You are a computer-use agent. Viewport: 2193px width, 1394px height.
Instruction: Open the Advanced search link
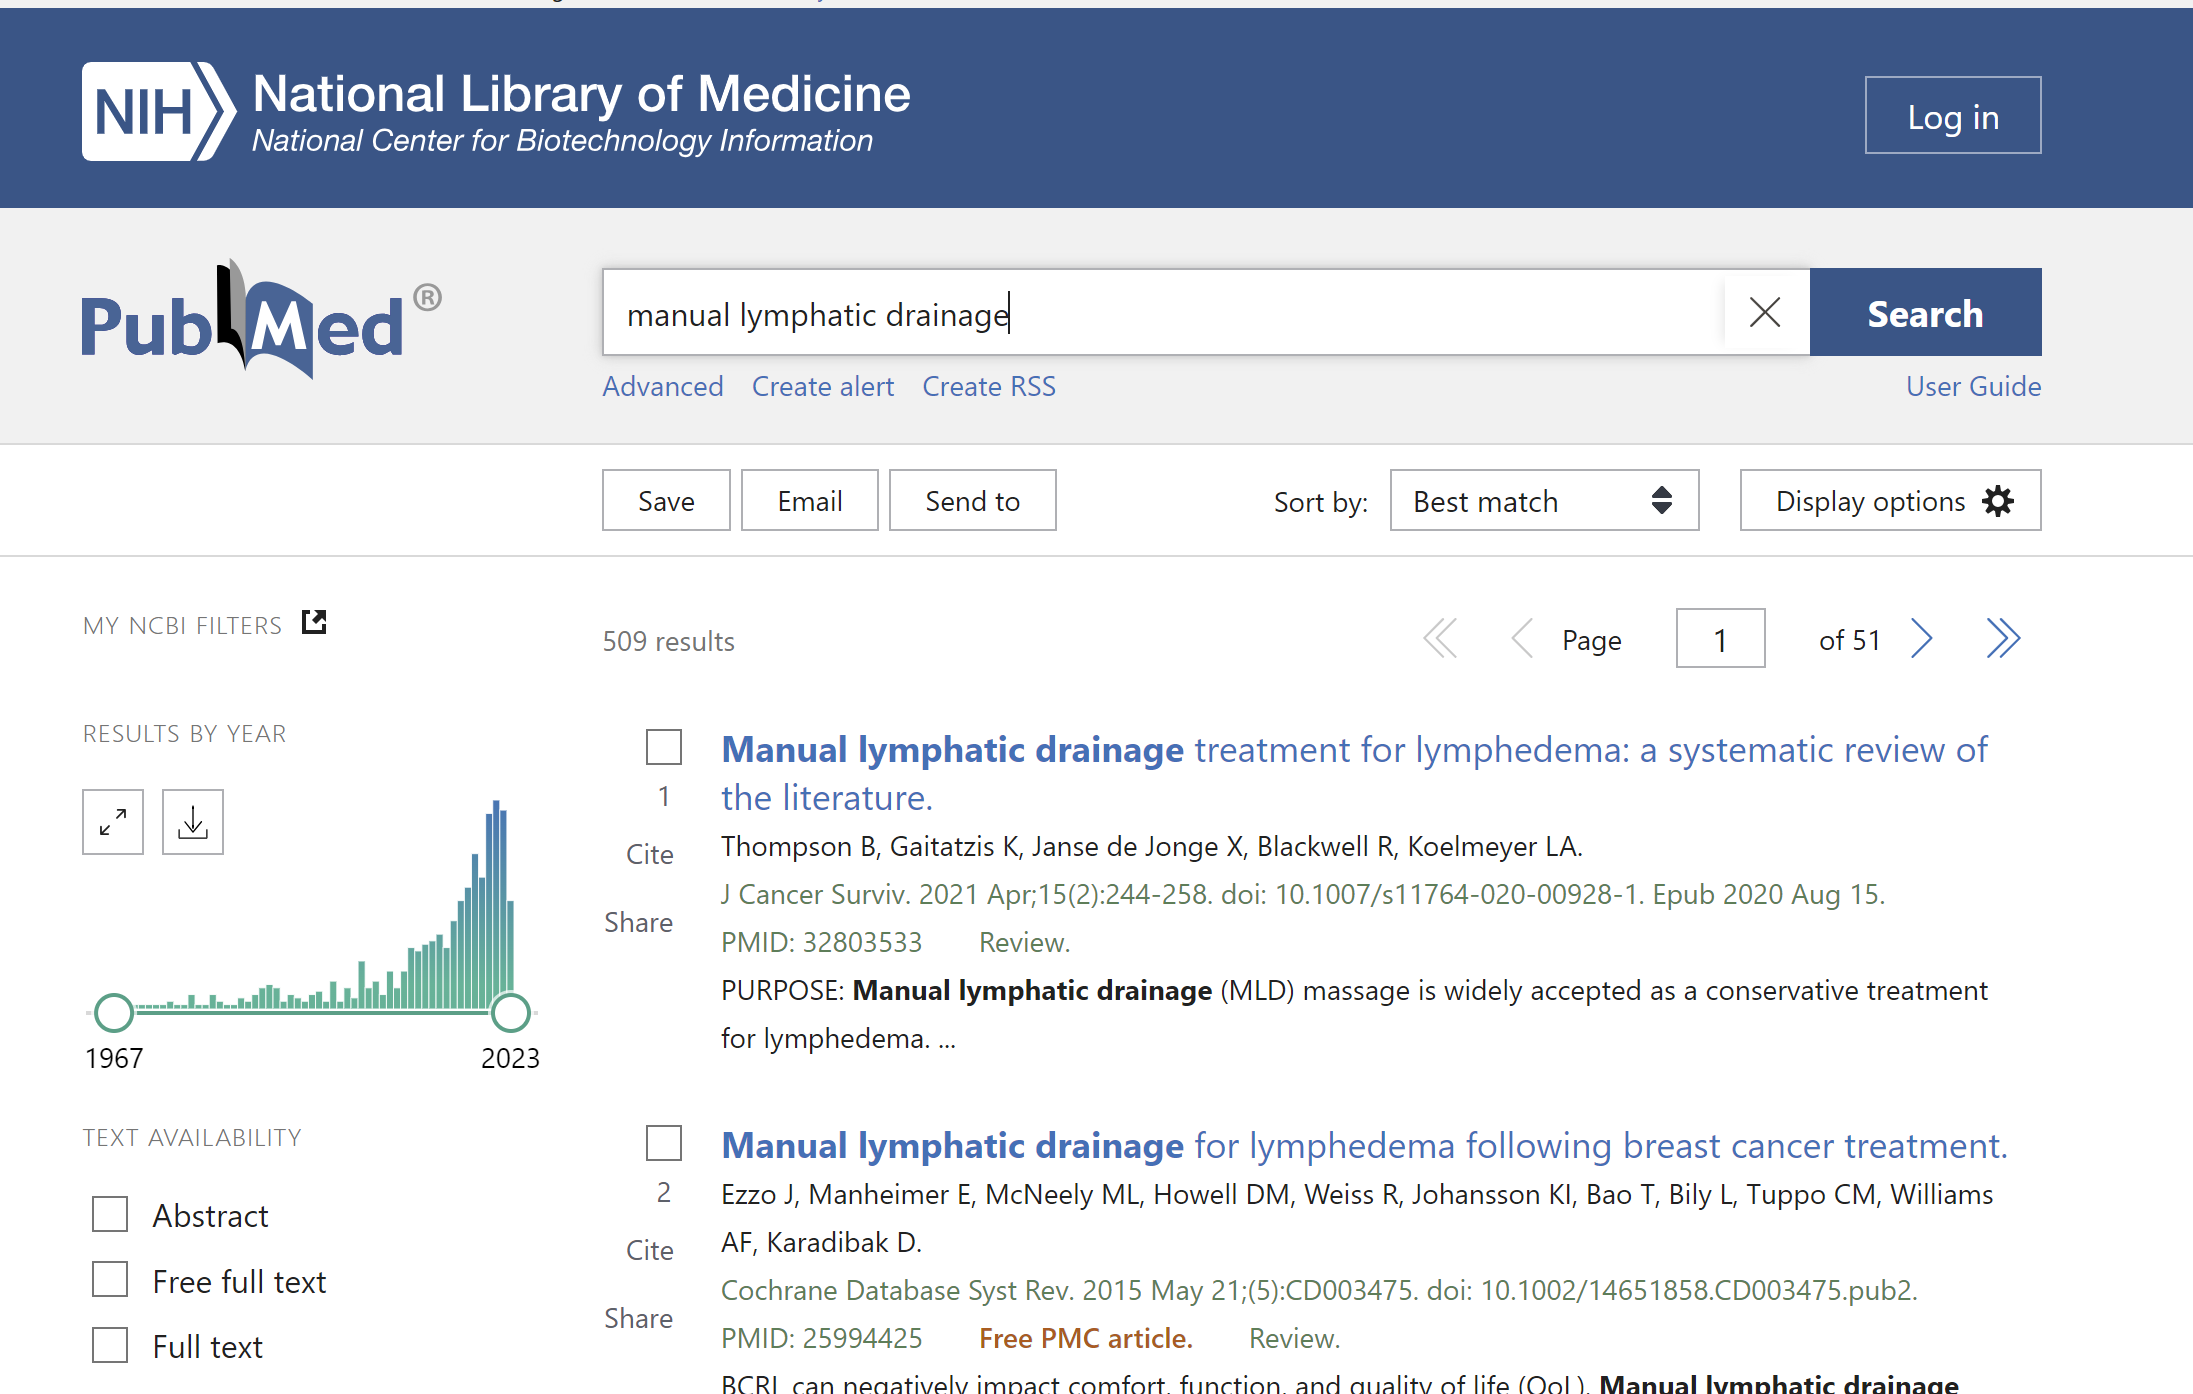[x=663, y=386]
